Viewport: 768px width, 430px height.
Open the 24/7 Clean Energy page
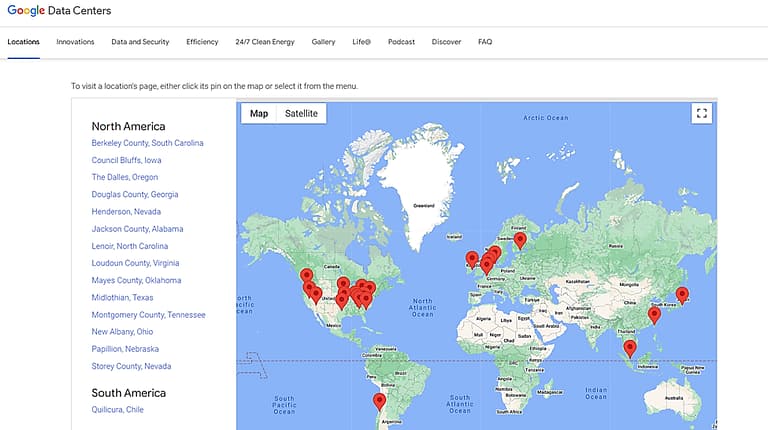[265, 42]
